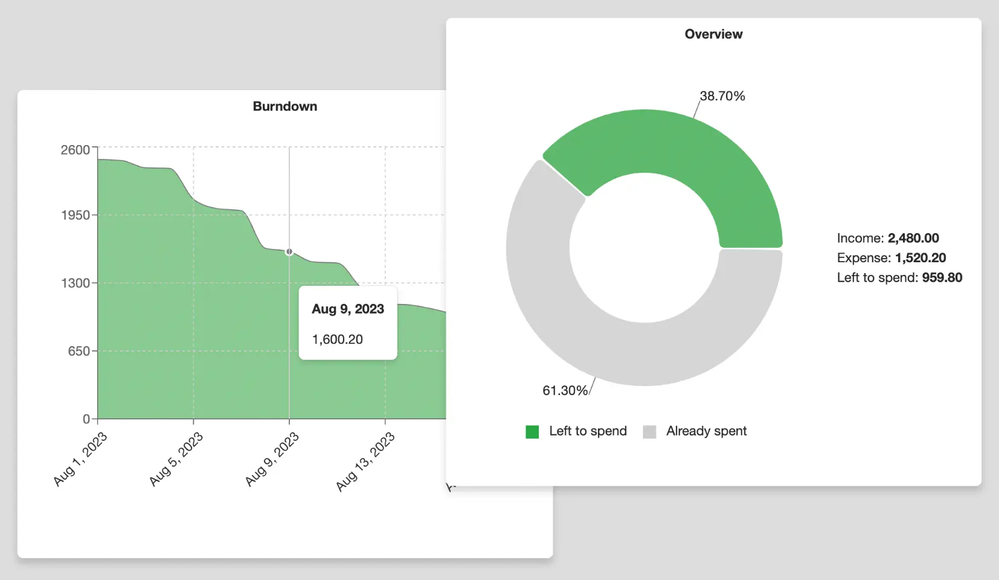Click the Overview chart title
999x580 pixels.
tap(713, 33)
